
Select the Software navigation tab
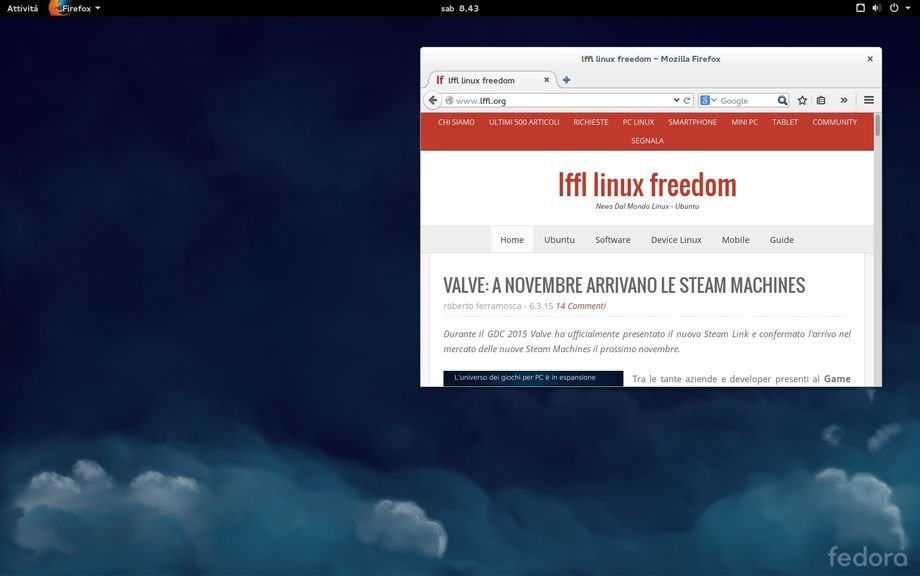click(613, 239)
